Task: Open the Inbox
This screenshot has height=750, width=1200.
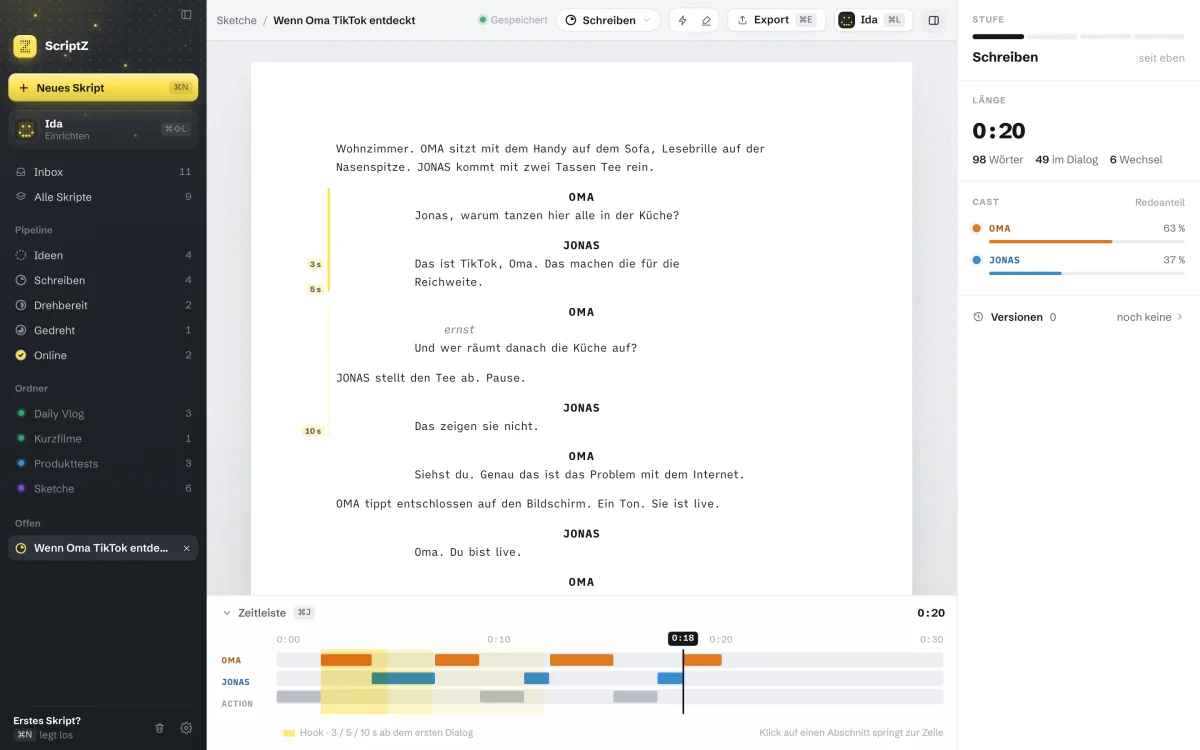Action: [x=103, y=172]
